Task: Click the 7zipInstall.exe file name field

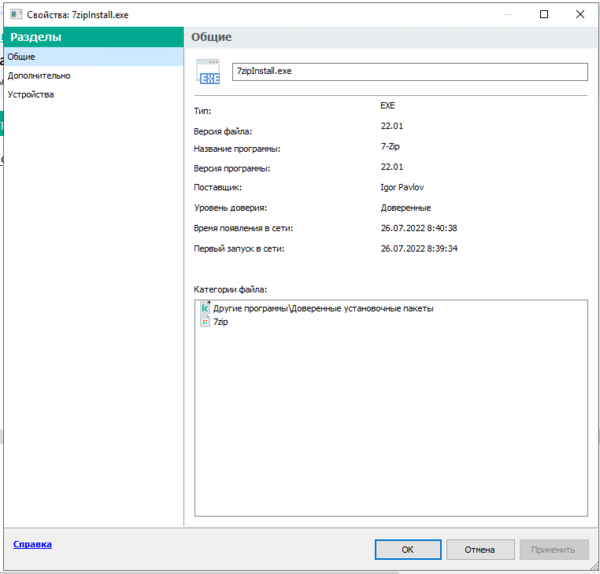Action: tap(409, 71)
